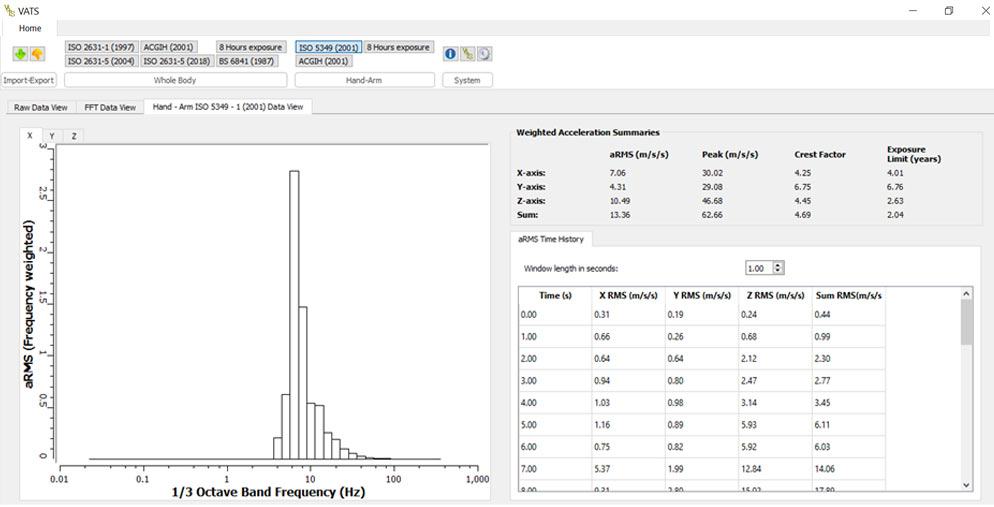Click X-axis aRMS value 7.06
This screenshot has width=994, height=507.
617,173
